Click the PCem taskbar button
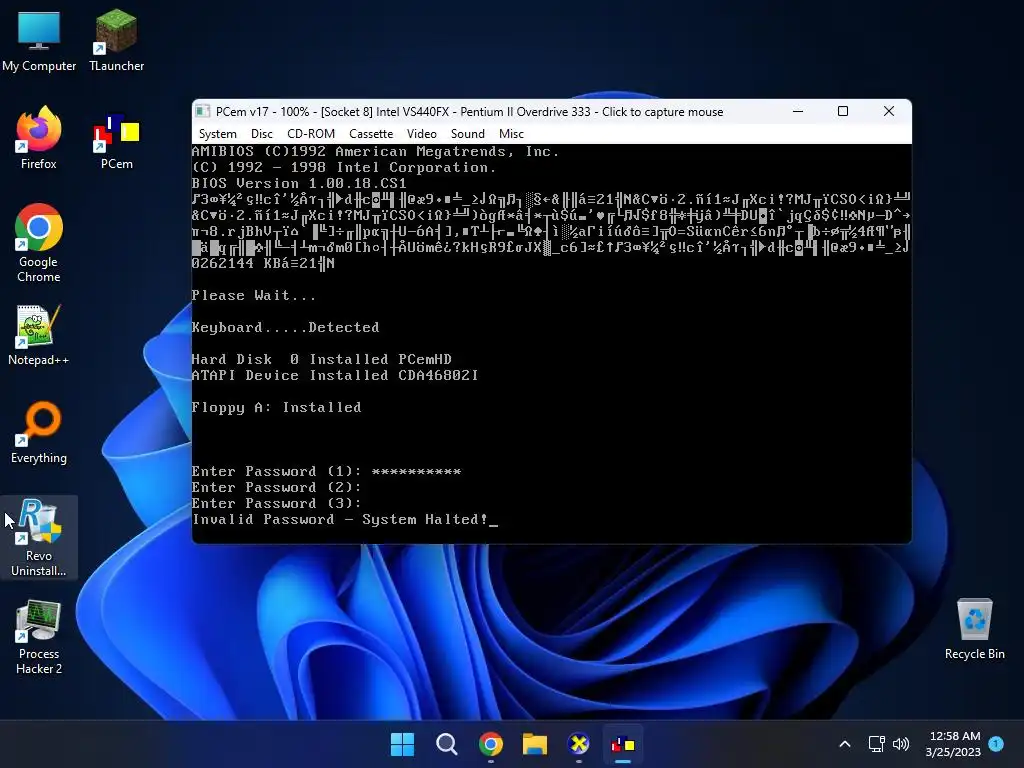Viewport: 1024px width, 768px height. coord(623,744)
